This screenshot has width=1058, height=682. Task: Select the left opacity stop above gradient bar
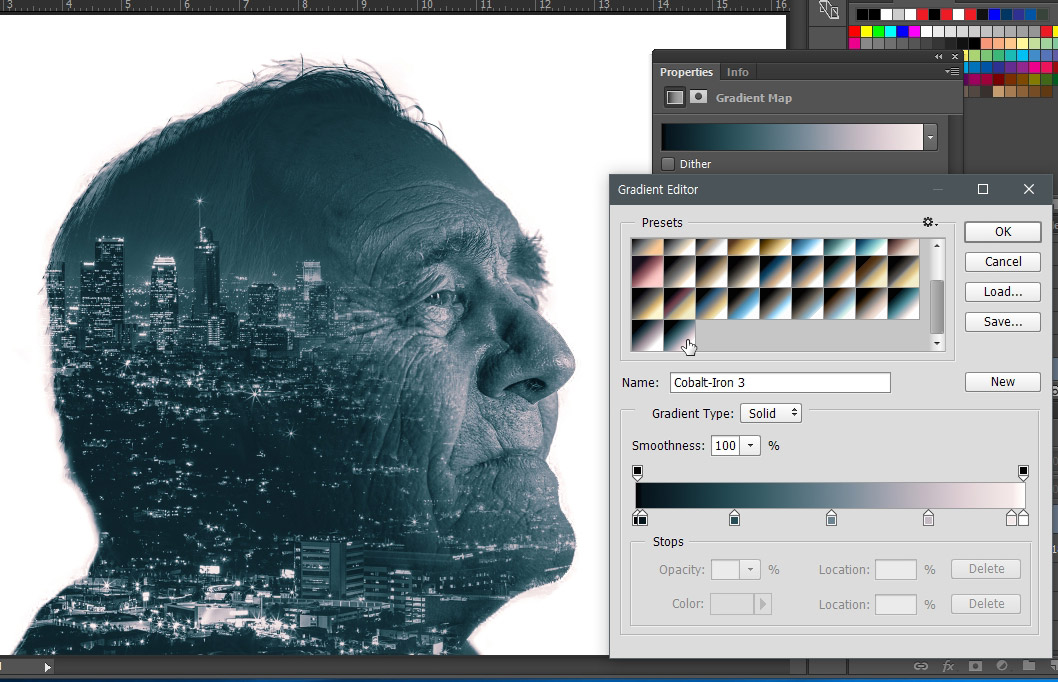(638, 472)
